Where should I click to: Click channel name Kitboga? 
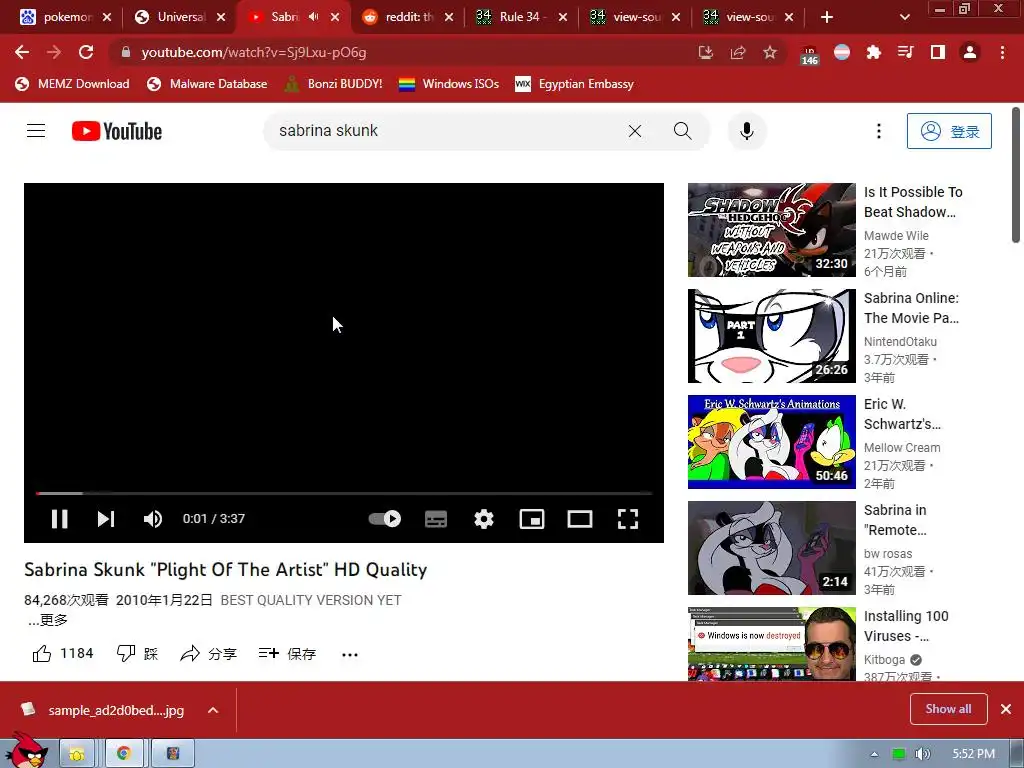tap(884, 660)
